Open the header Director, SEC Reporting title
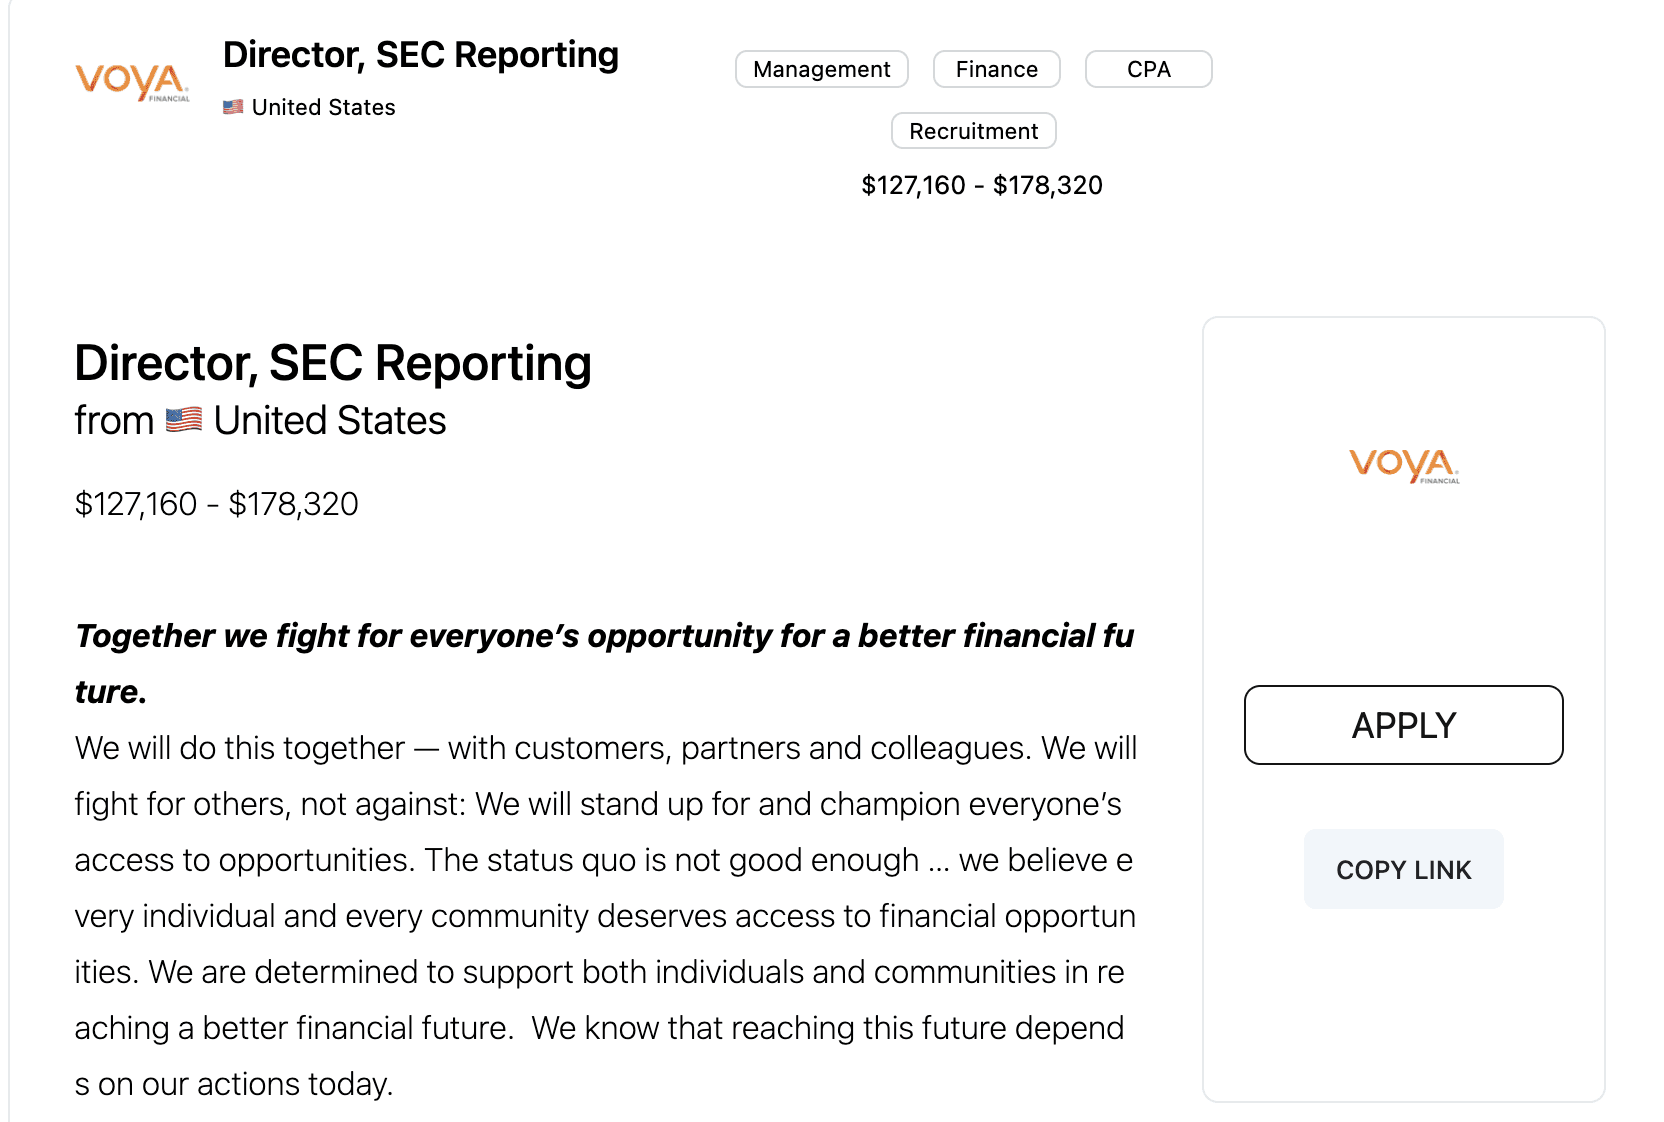The image size is (1664, 1122). click(421, 55)
